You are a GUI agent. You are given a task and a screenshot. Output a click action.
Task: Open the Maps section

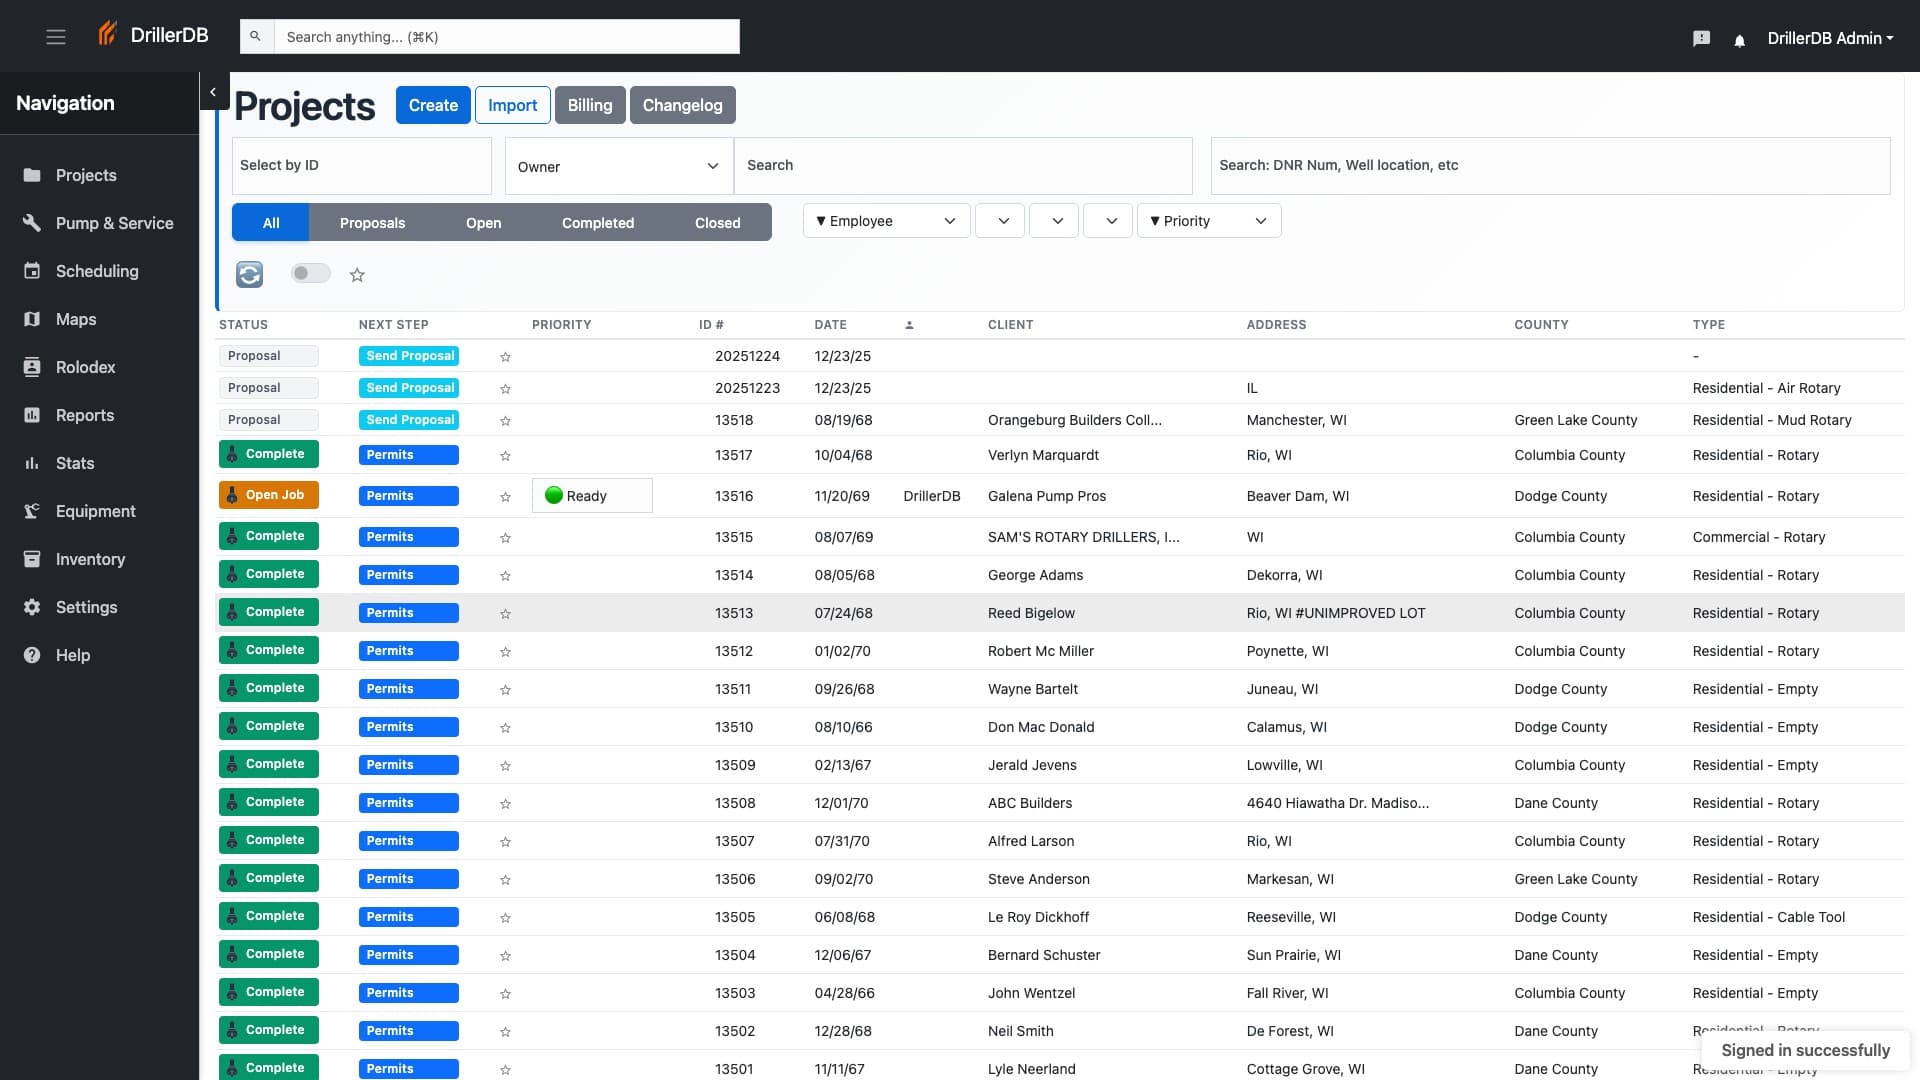click(x=76, y=319)
